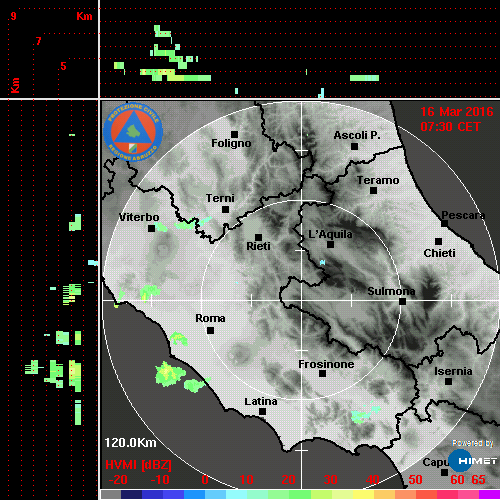Click the Terni city marker square
Image resolution: width=500 pixels, height=500 pixels.
point(225,209)
